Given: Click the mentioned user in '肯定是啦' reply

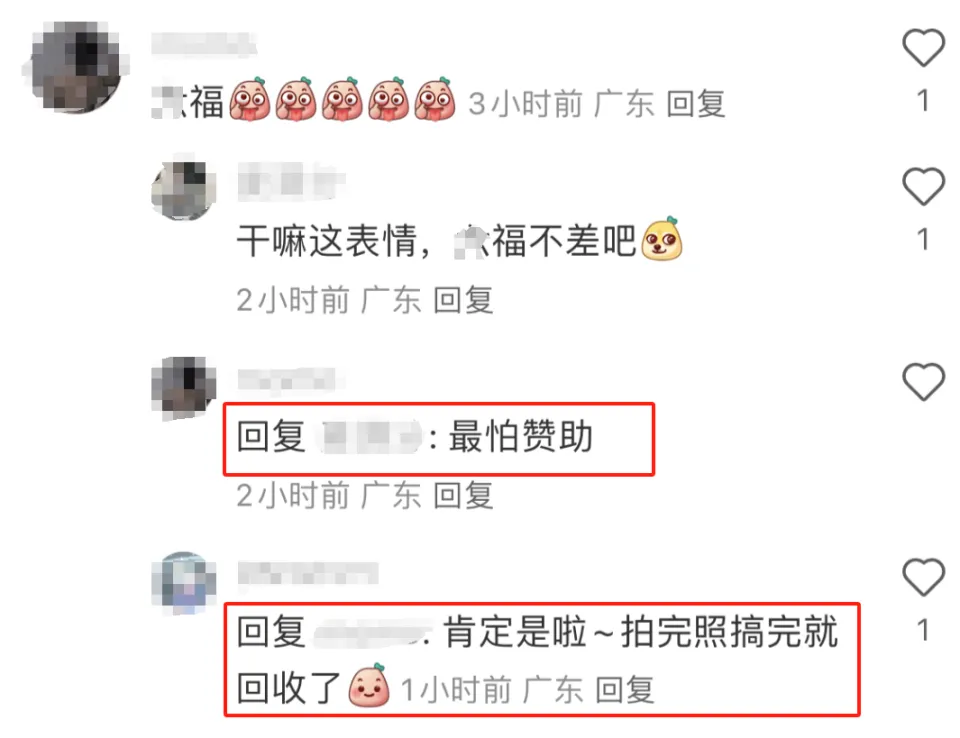Looking at the screenshot, I should pos(369,633).
